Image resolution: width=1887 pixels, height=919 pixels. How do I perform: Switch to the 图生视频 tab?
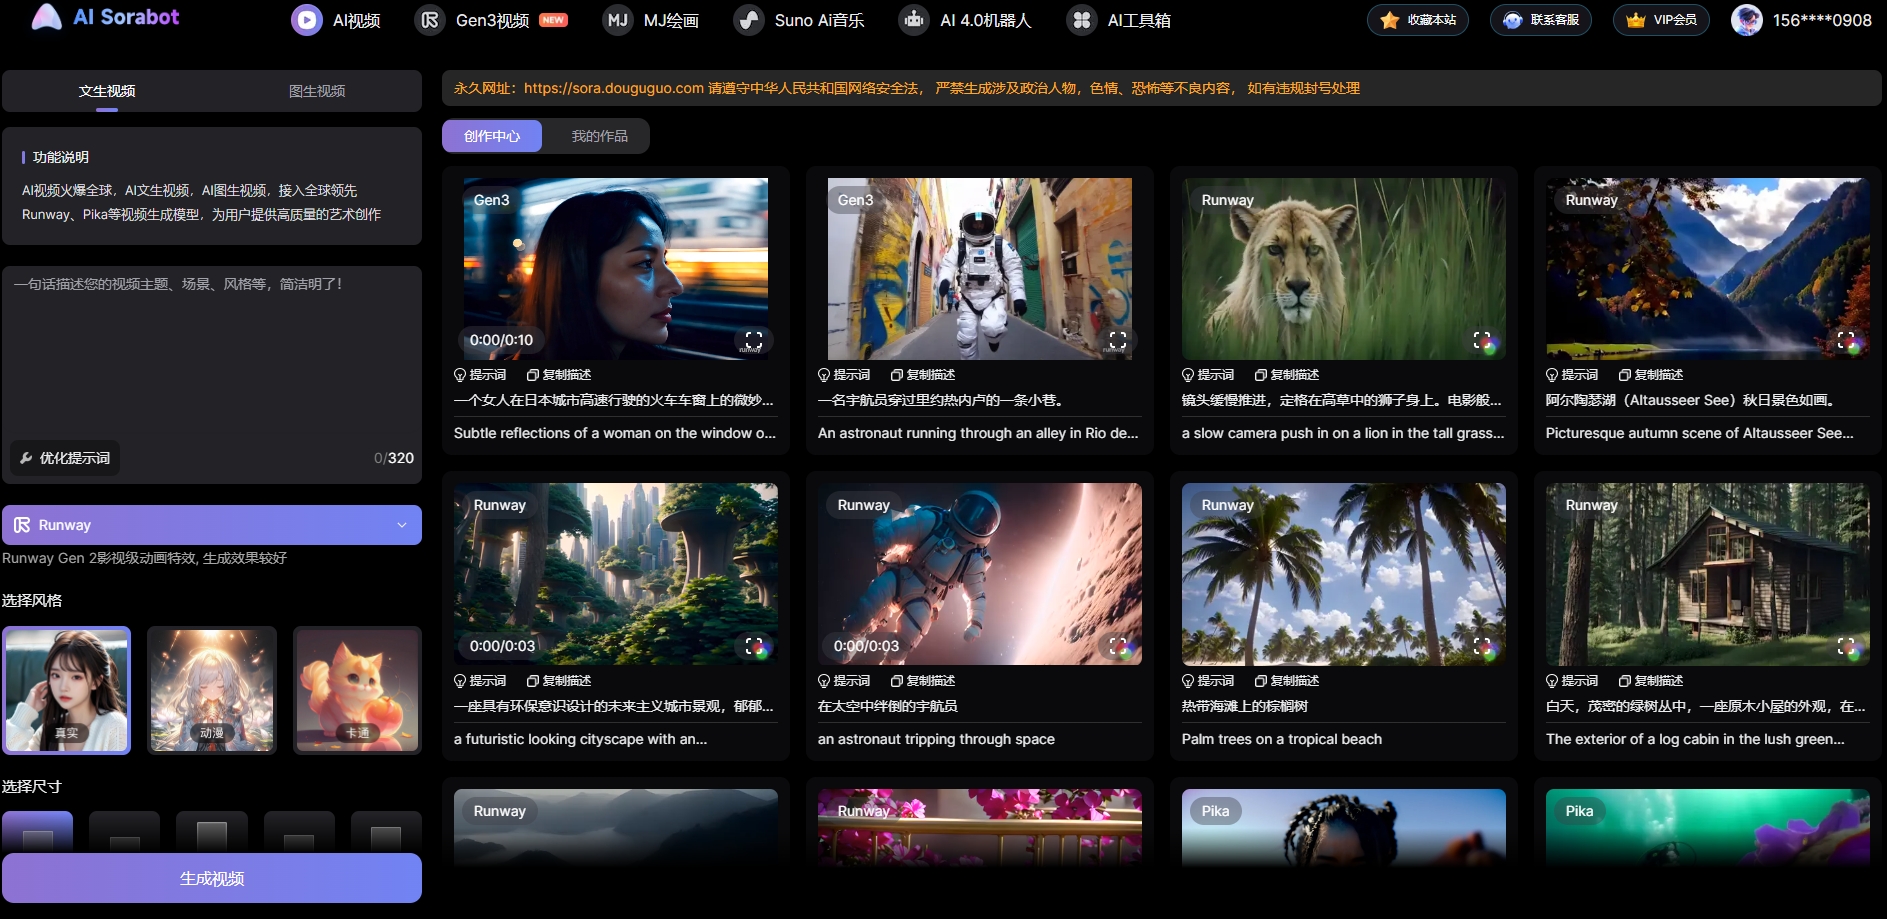pos(317,91)
